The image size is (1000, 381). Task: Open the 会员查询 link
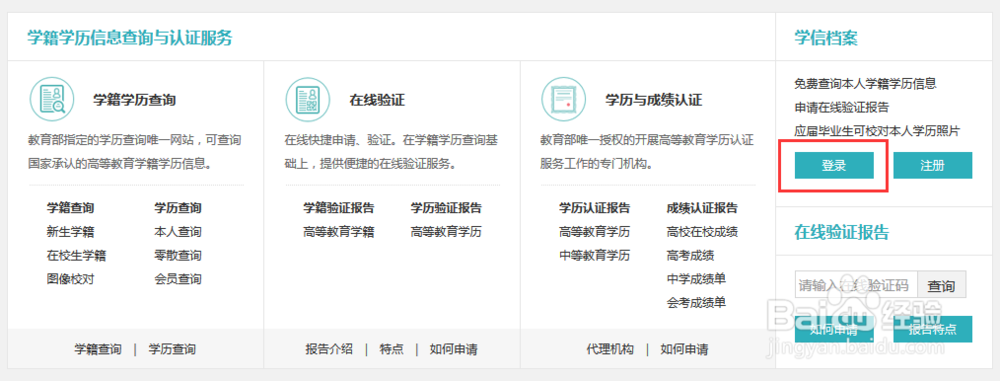[178, 279]
